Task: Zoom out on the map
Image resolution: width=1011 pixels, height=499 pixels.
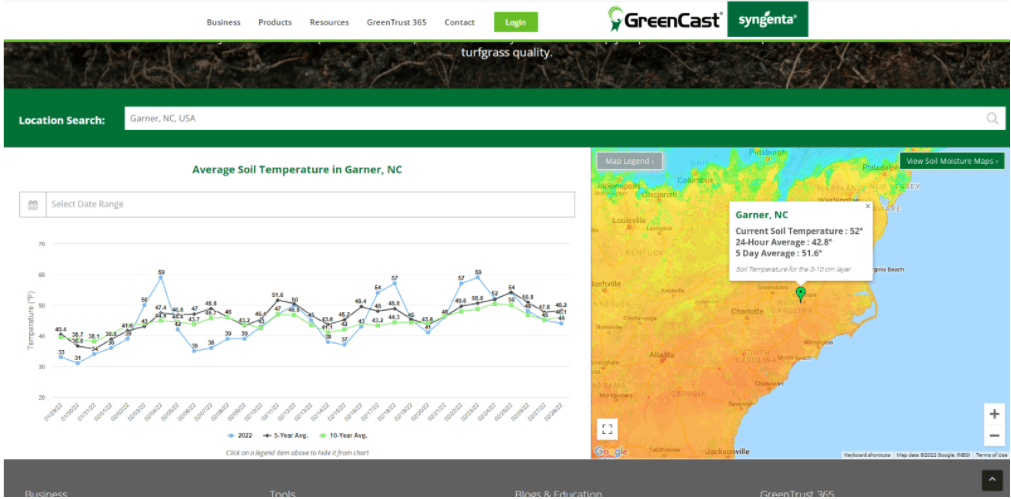Action: coord(994,436)
